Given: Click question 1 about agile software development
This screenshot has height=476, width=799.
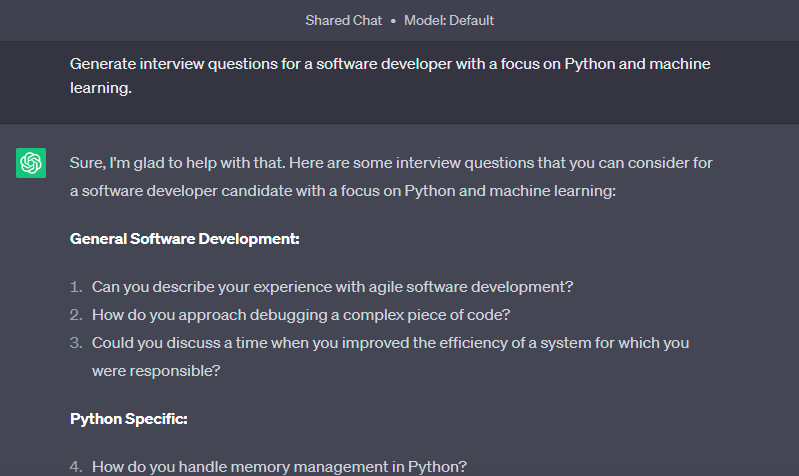Looking at the screenshot, I should click(x=332, y=287).
